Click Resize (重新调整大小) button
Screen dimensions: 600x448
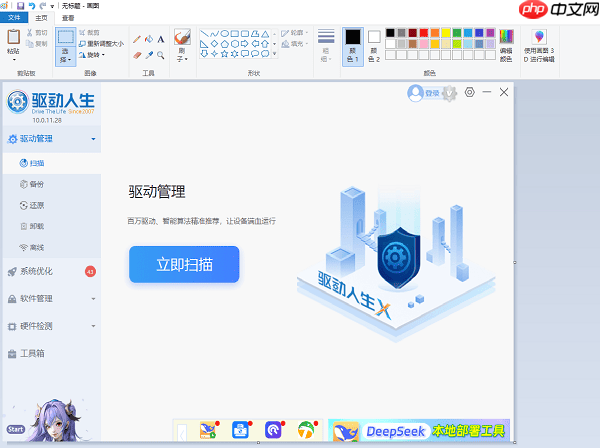tap(101, 44)
